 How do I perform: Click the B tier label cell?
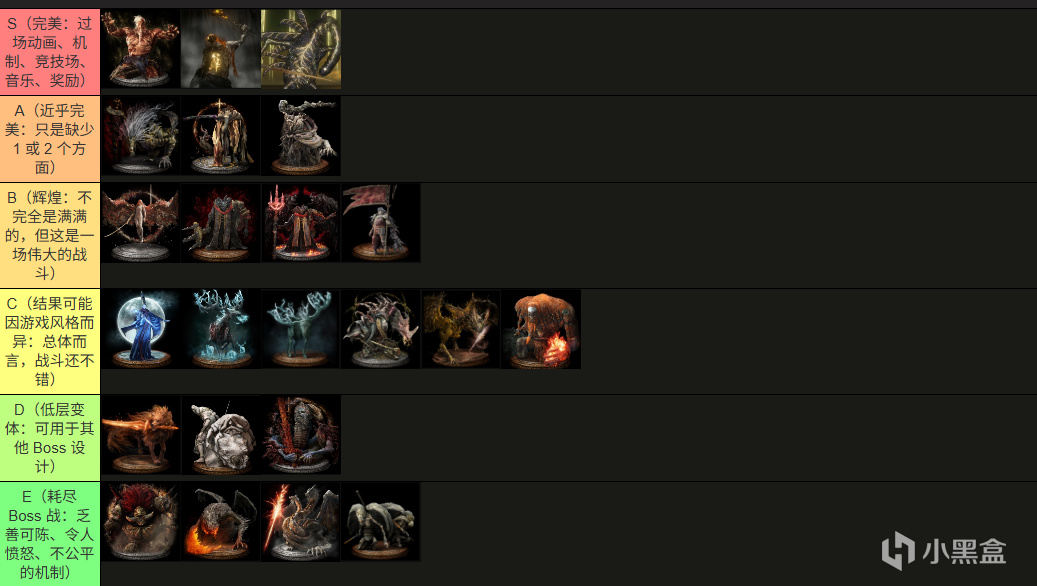tap(50, 235)
